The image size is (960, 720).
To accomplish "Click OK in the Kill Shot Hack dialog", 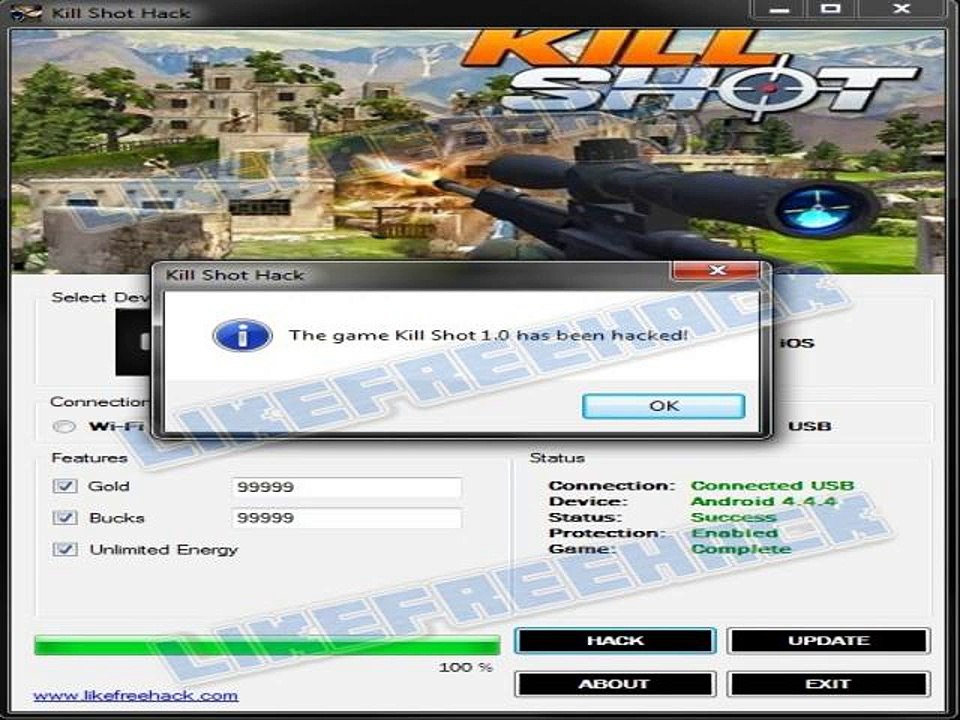I will (663, 406).
